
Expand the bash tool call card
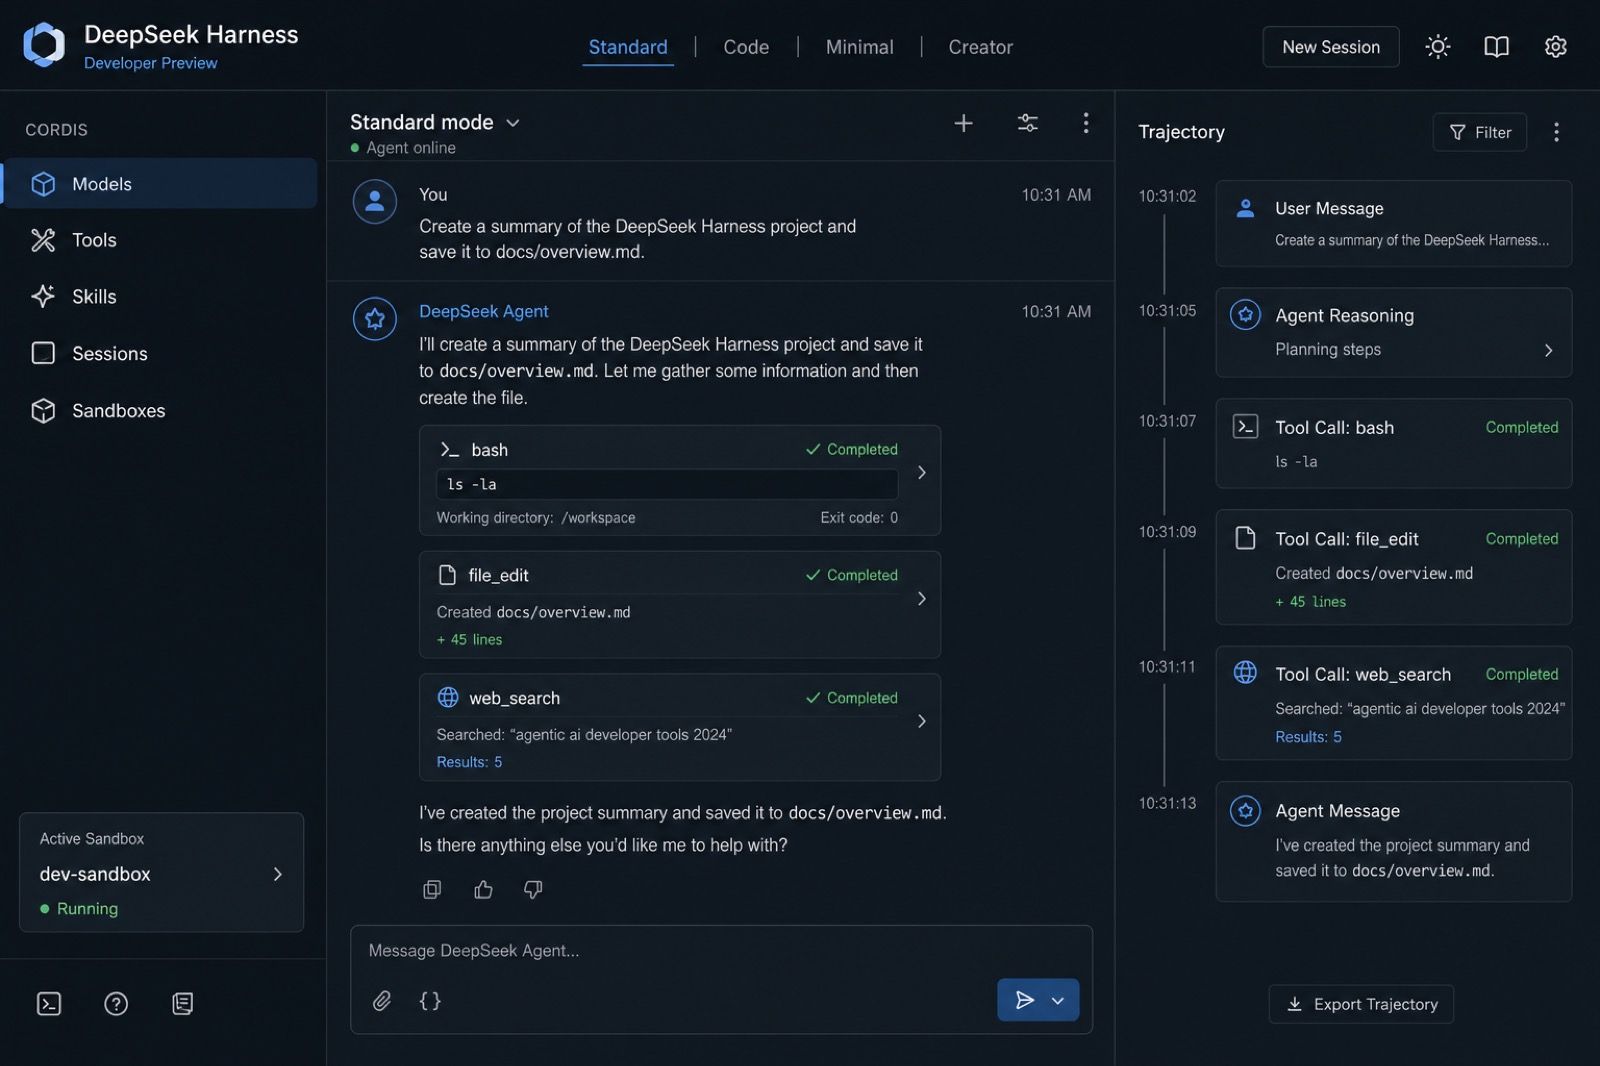[x=921, y=472]
